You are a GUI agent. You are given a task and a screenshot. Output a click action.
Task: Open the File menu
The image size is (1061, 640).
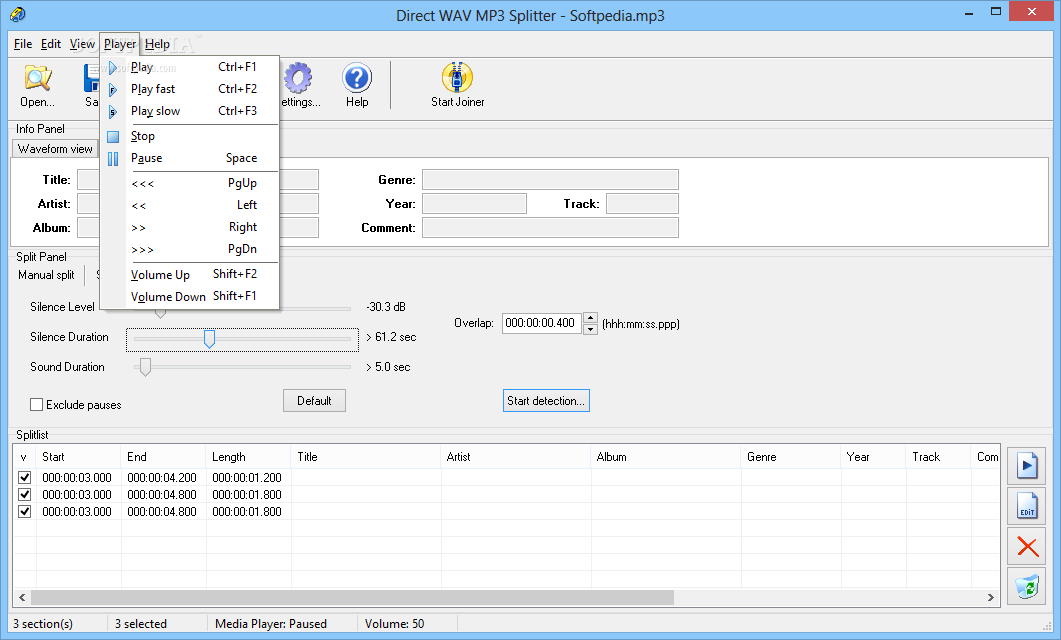(x=22, y=44)
